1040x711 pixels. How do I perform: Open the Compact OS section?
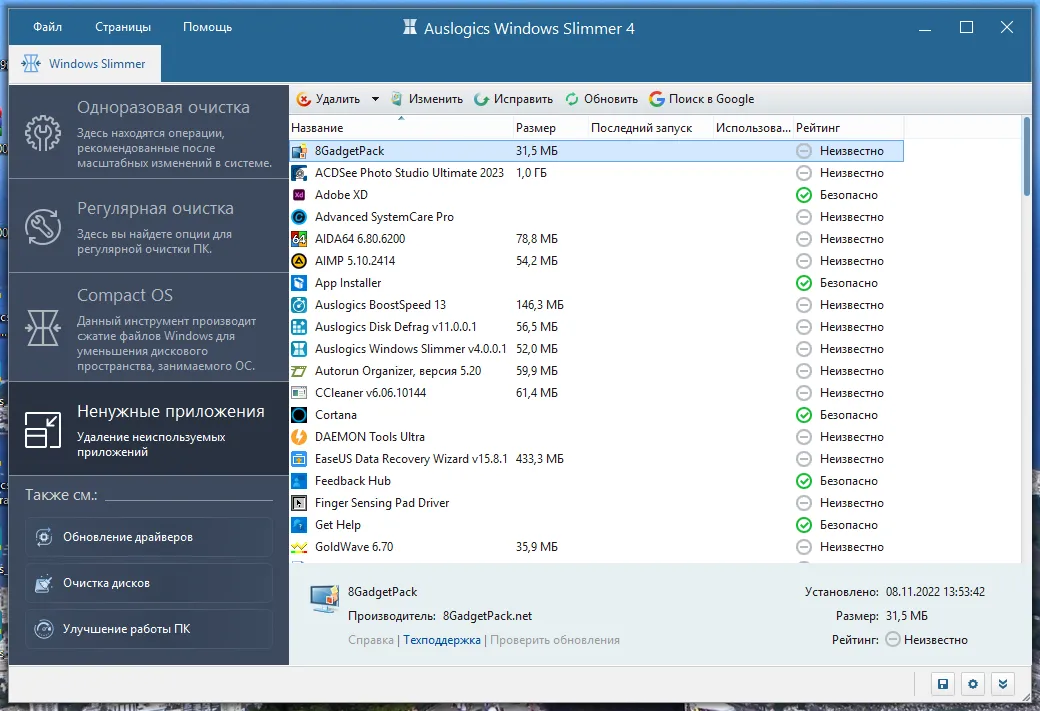pyautogui.click(x=149, y=328)
